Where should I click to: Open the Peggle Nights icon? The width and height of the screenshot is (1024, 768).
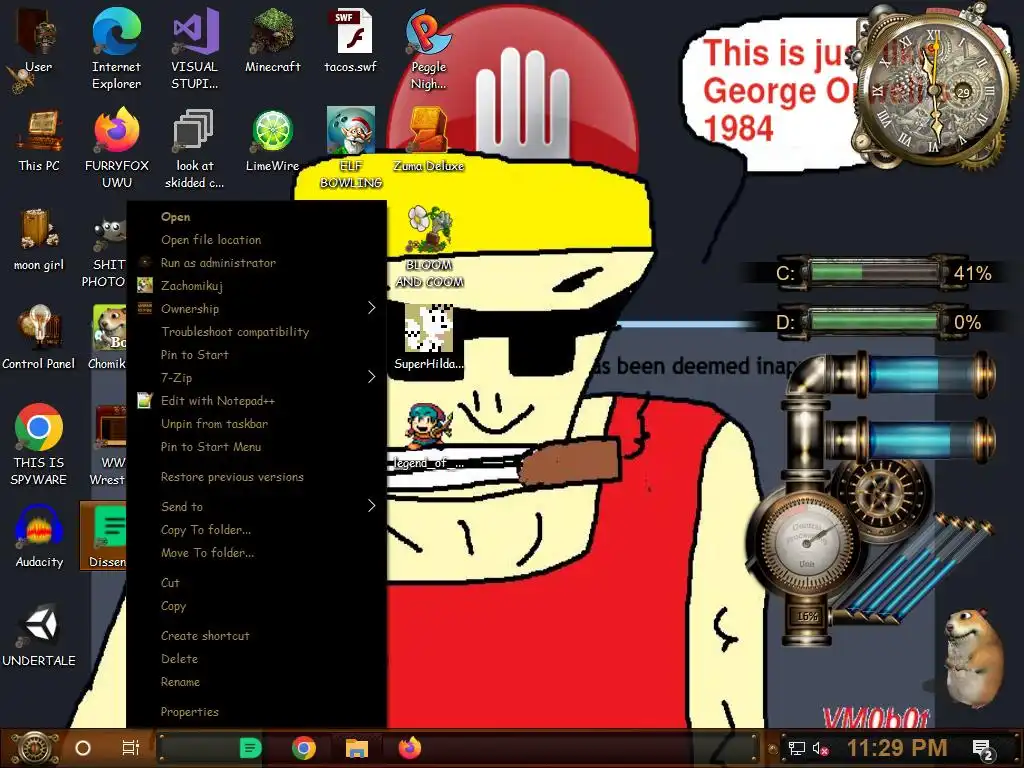[x=428, y=47]
